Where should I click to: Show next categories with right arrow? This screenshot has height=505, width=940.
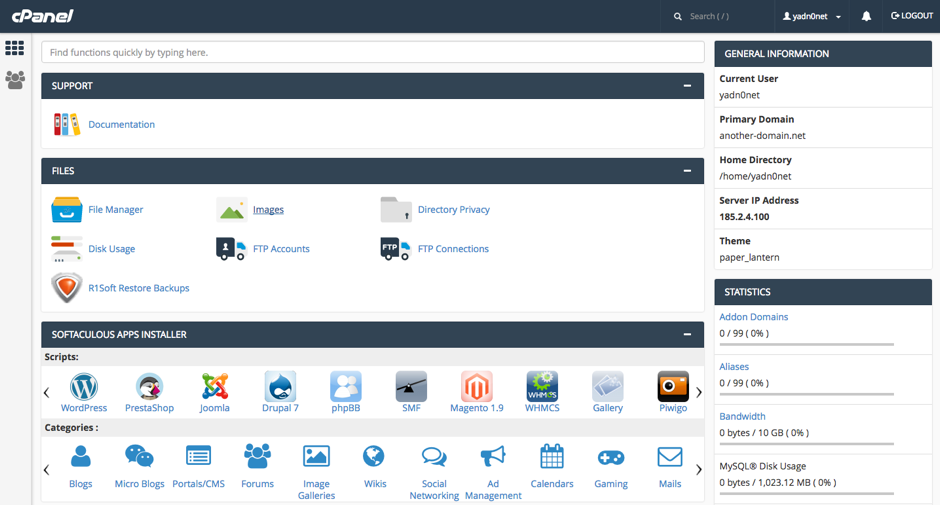coord(698,470)
